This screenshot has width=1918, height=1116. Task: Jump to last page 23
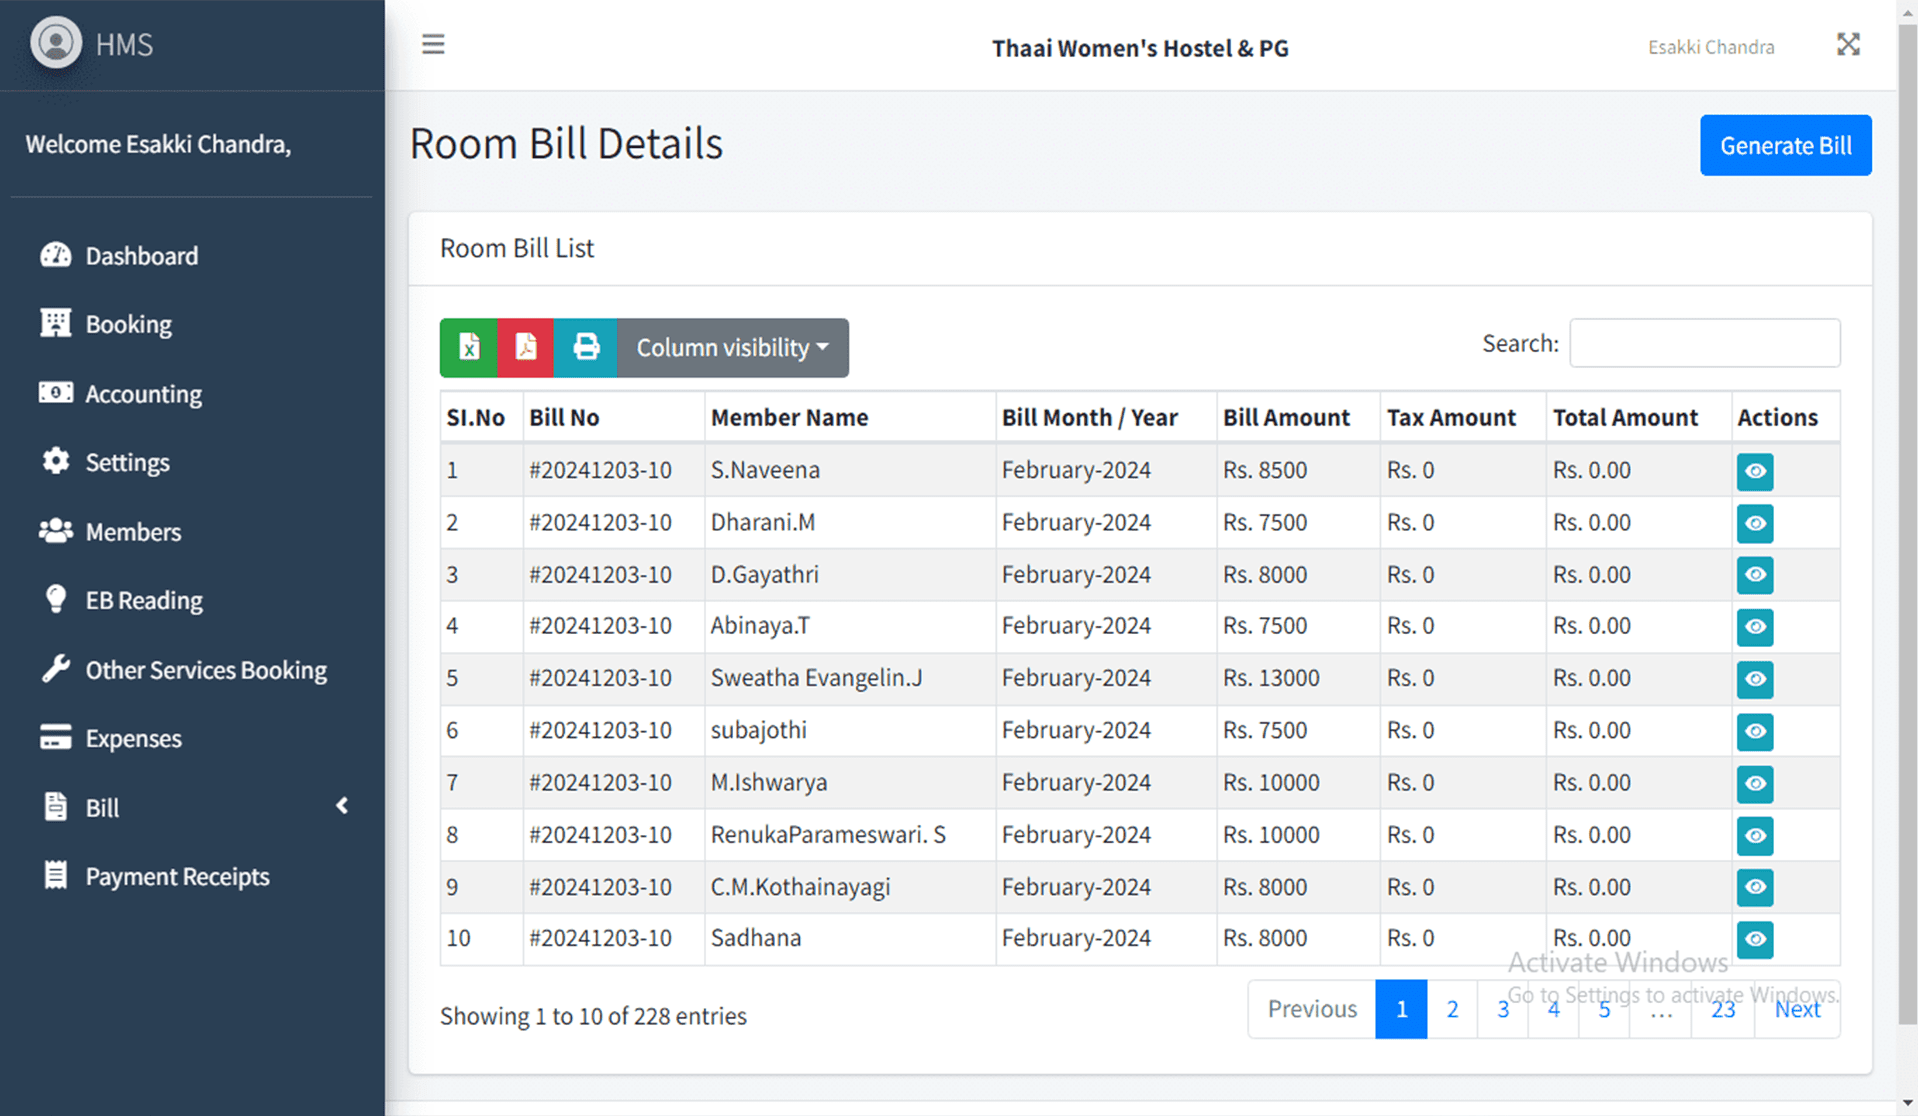[x=1723, y=1009]
